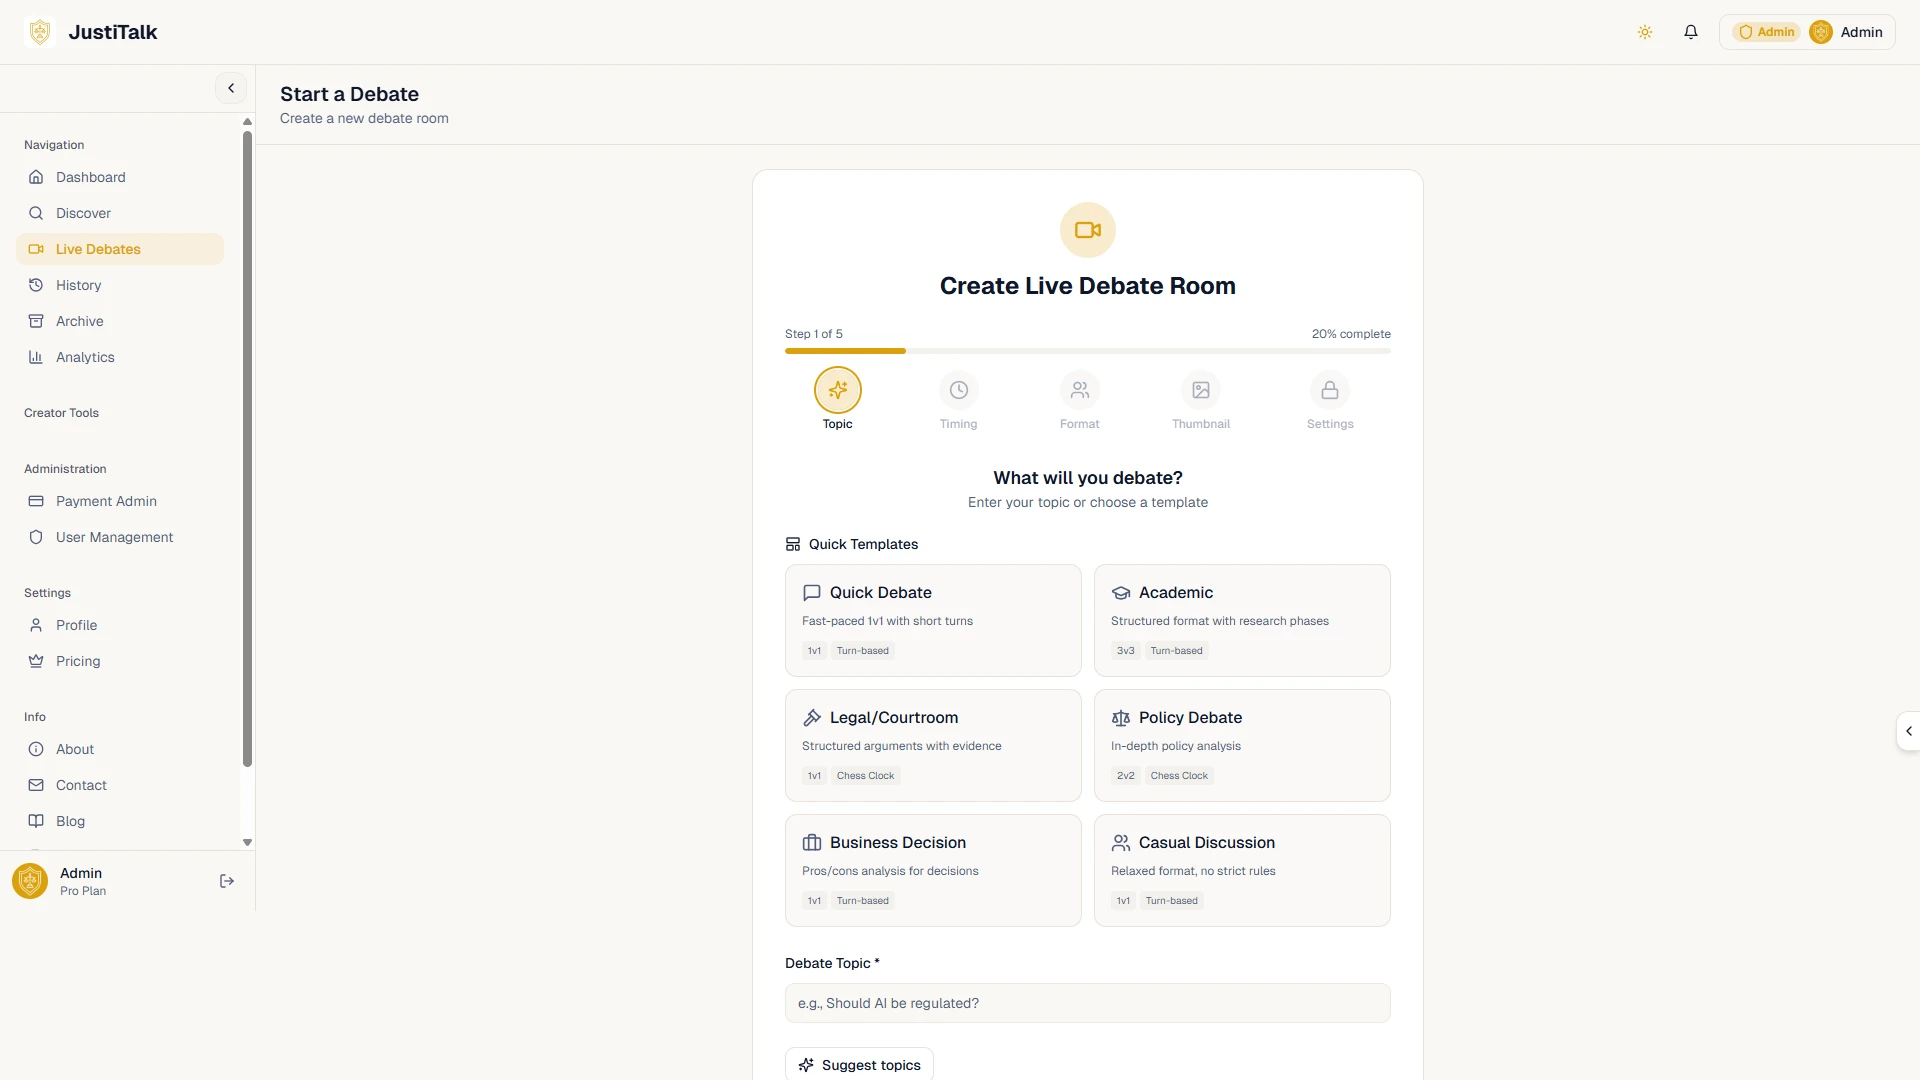
Task: Click the Payment Admin card icon
Action: pos(36,501)
